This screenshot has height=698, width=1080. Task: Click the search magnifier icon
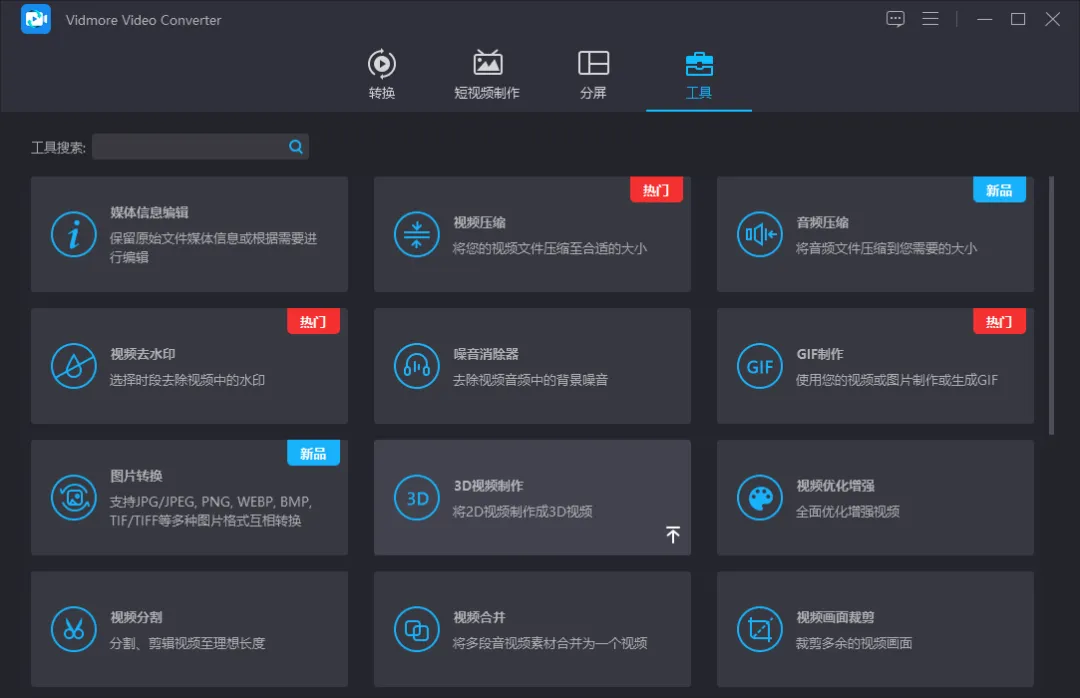click(x=295, y=146)
